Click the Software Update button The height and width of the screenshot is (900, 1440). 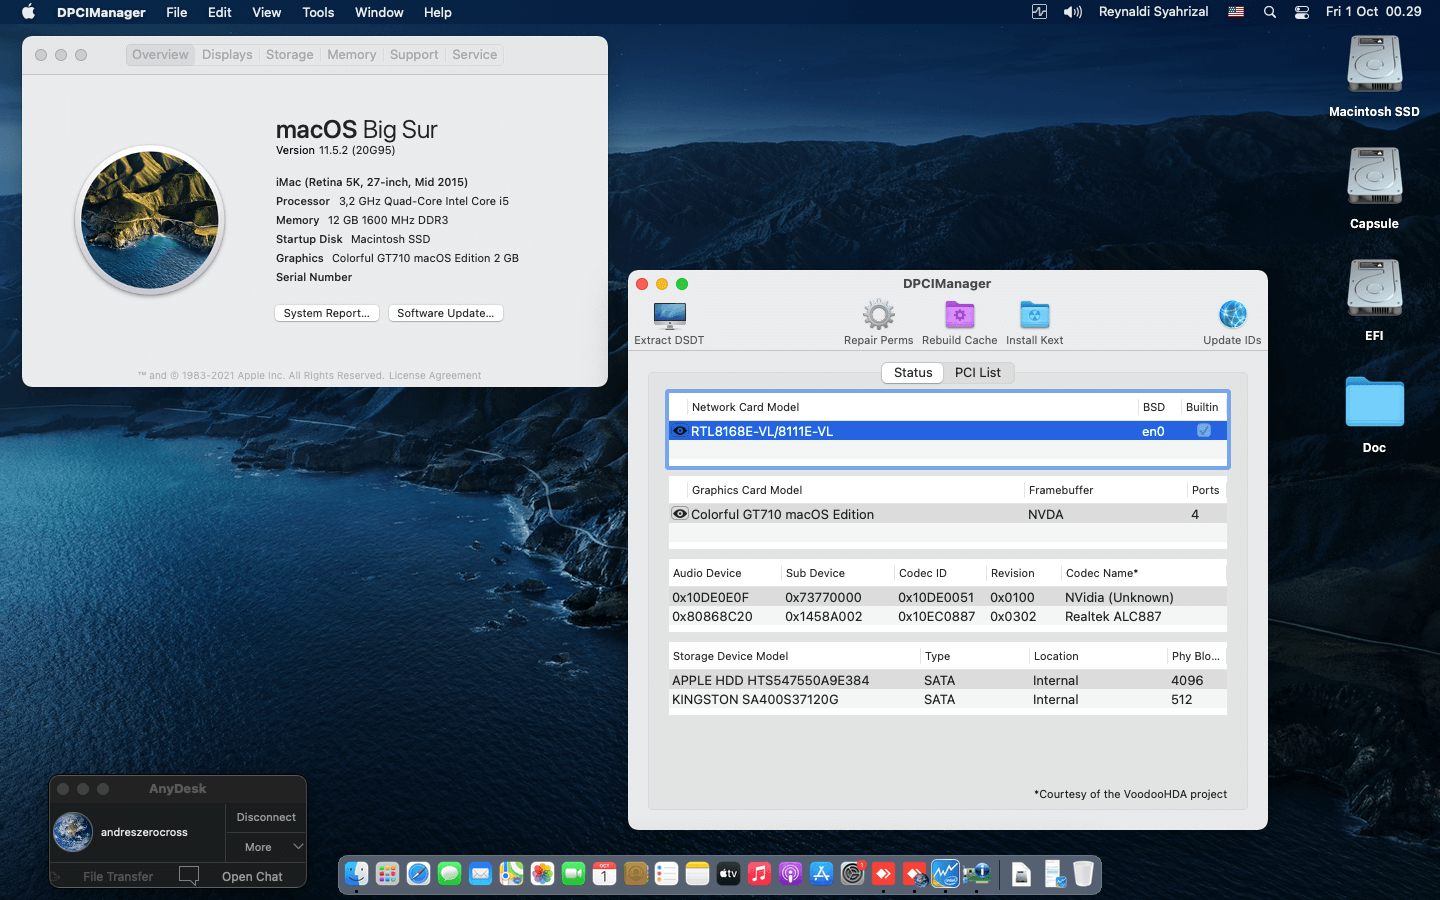tap(445, 313)
